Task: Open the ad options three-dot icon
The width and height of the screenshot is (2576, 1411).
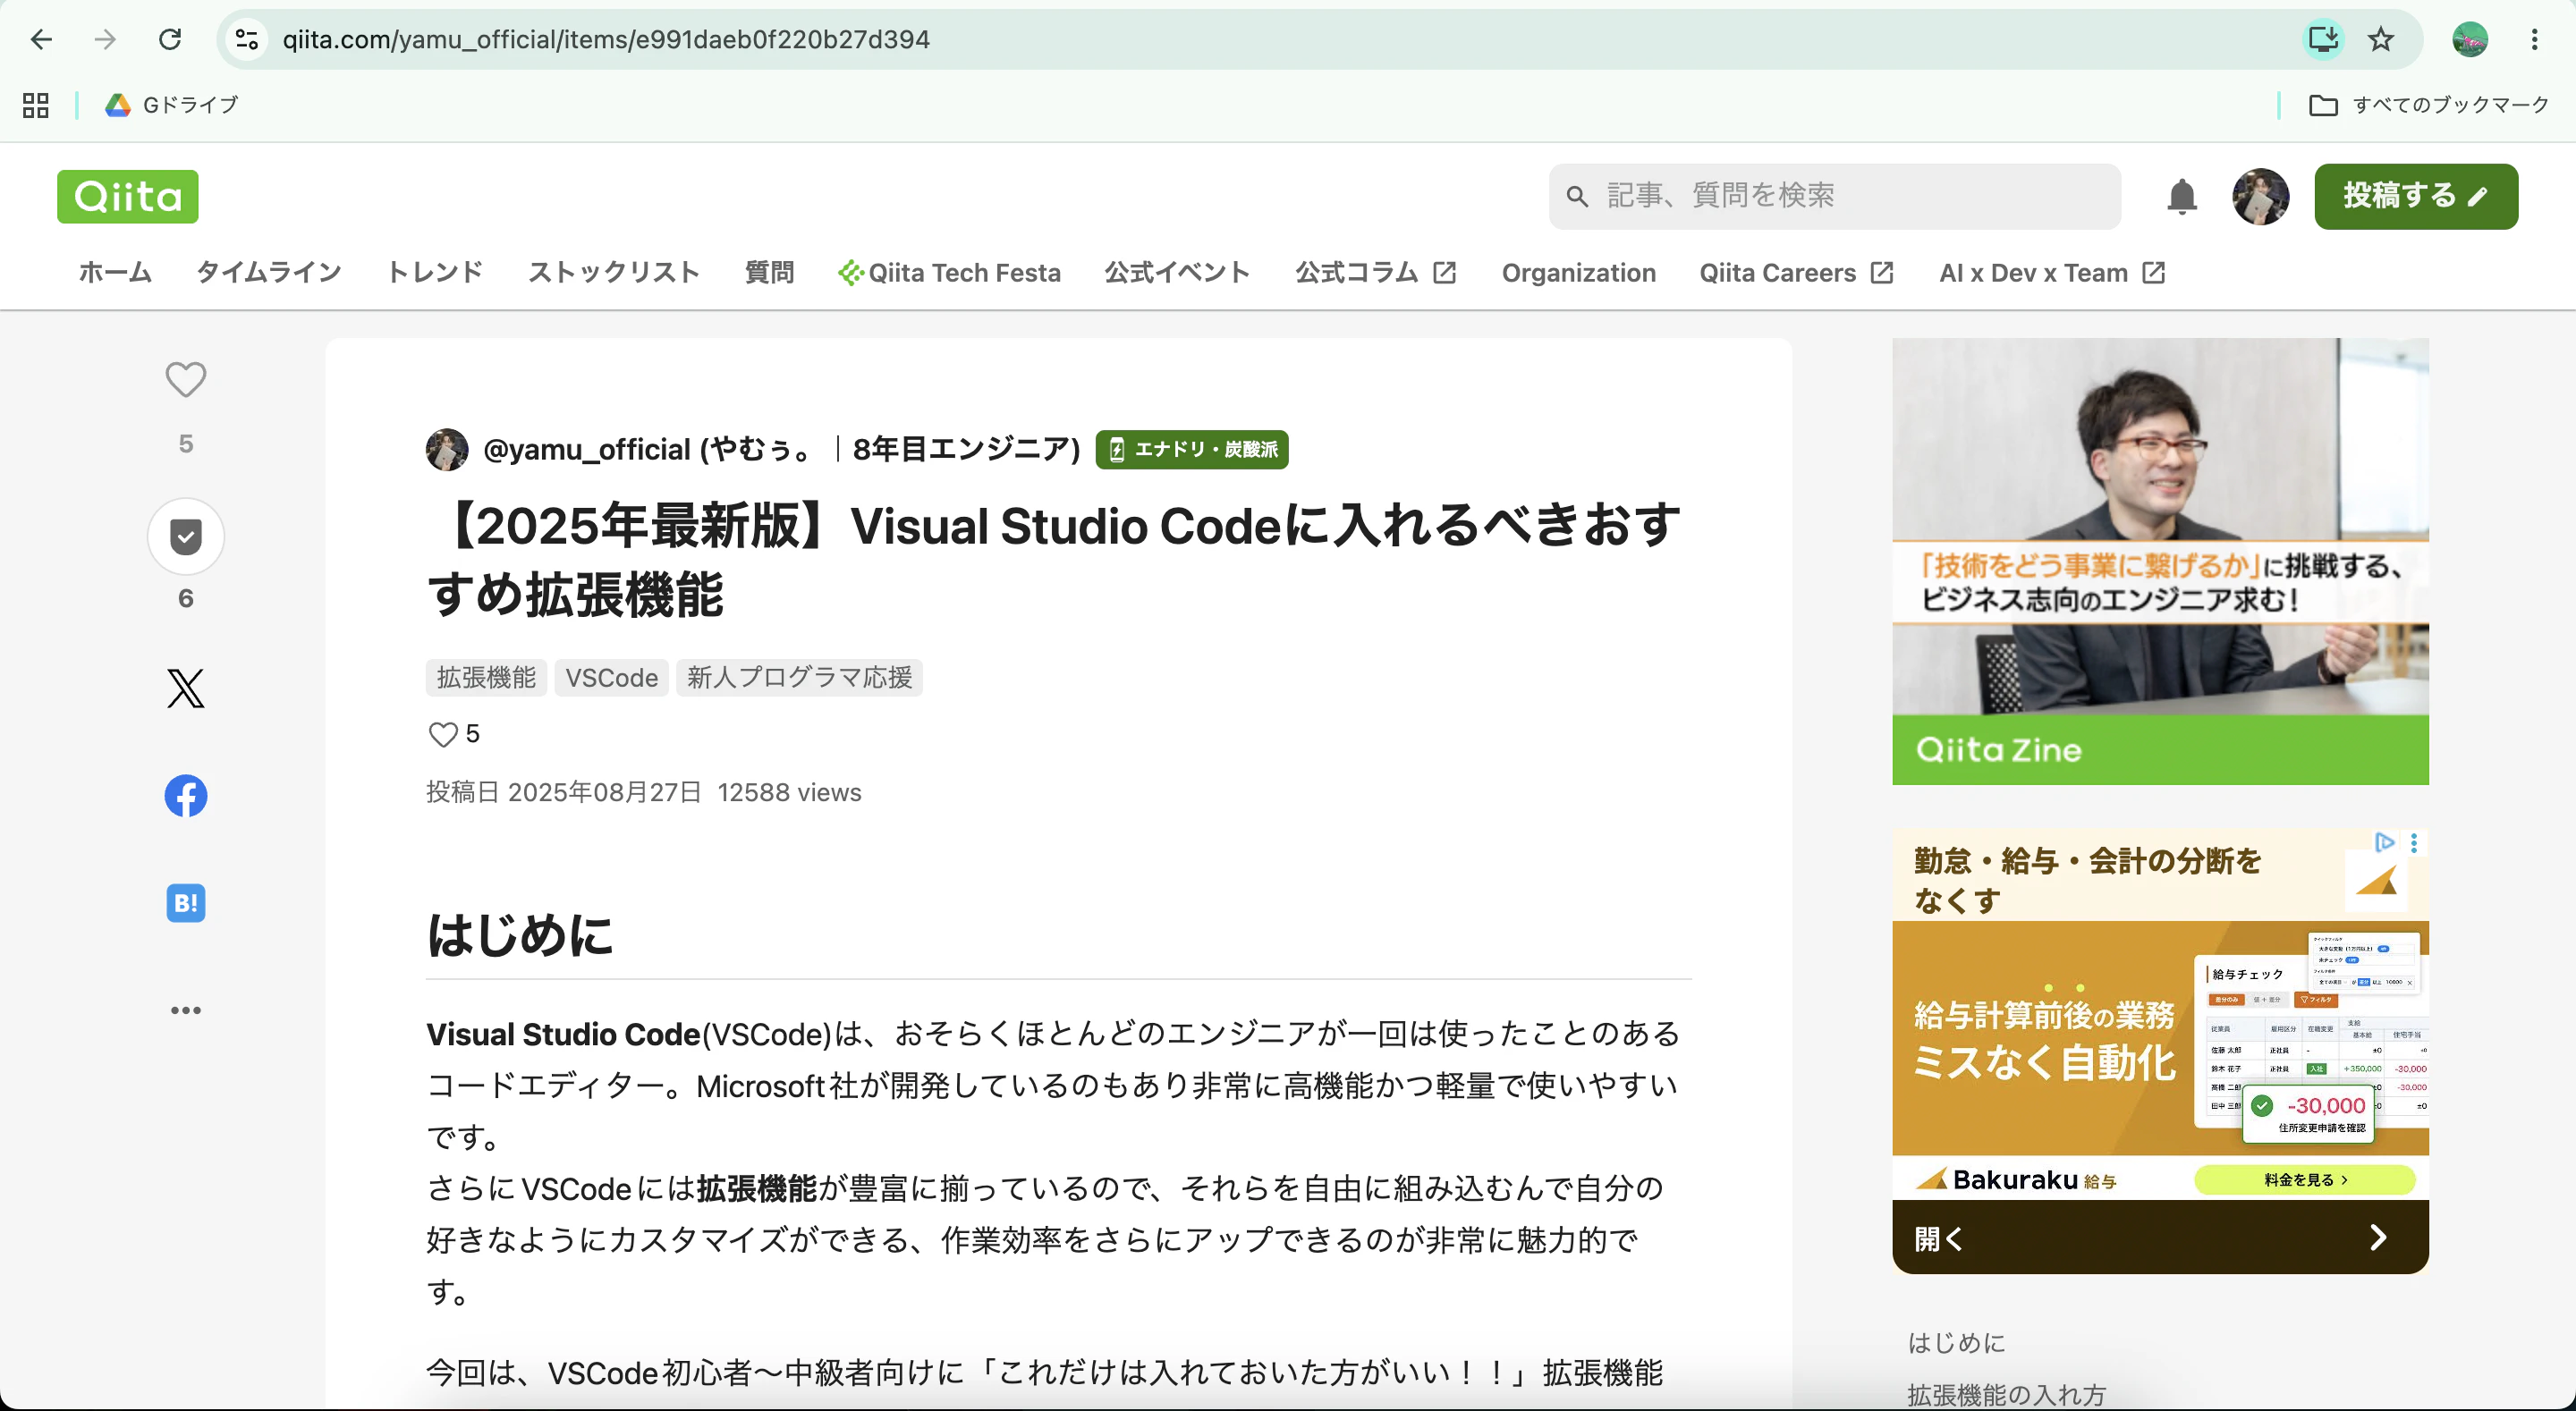Action: point(2414,843)
